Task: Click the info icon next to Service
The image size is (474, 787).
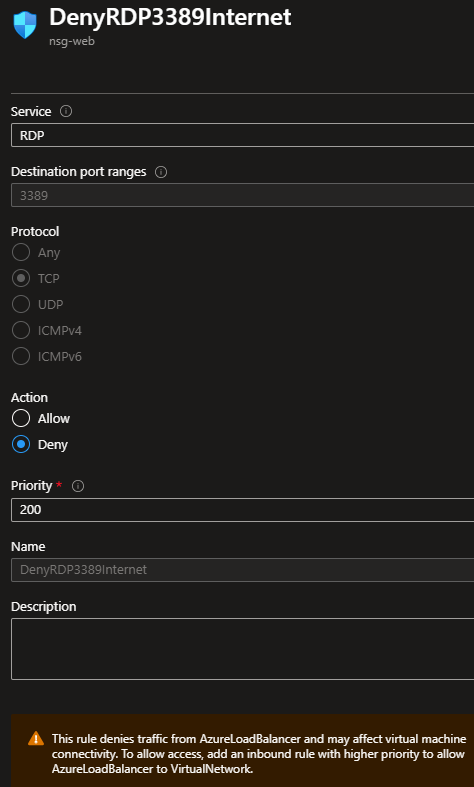Action: pyautogui.click(x=66, y=111)
